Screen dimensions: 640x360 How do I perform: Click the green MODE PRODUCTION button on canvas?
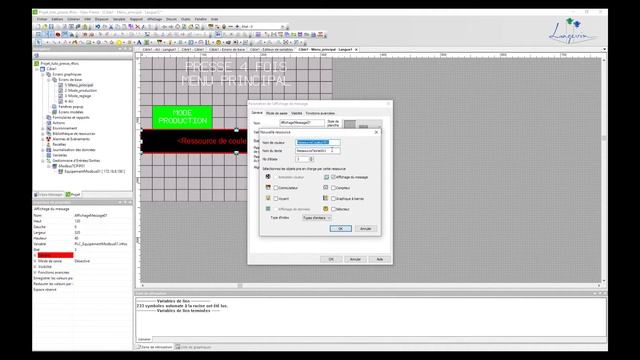point(182,117)
